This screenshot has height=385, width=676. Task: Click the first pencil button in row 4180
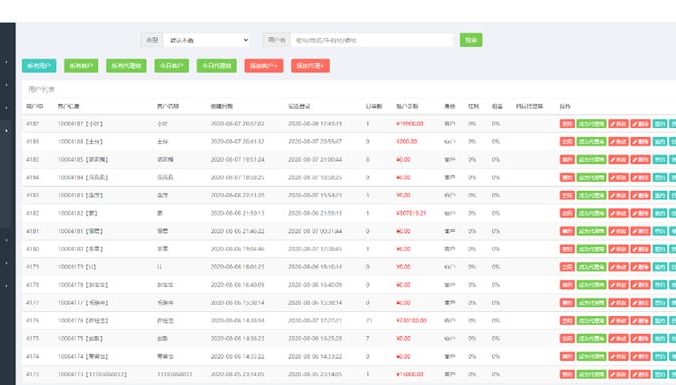(x=618, y=249)
